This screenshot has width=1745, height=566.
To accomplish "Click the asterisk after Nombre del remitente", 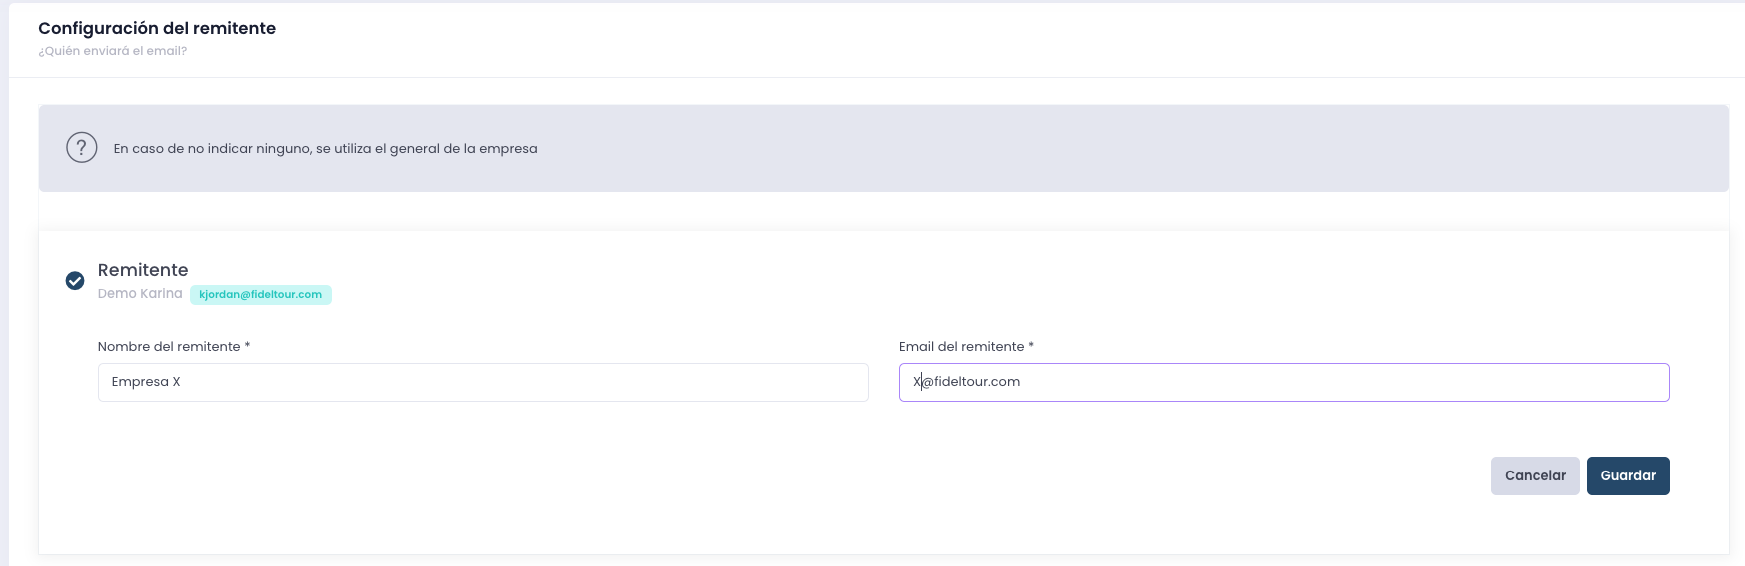I will 247,346.
